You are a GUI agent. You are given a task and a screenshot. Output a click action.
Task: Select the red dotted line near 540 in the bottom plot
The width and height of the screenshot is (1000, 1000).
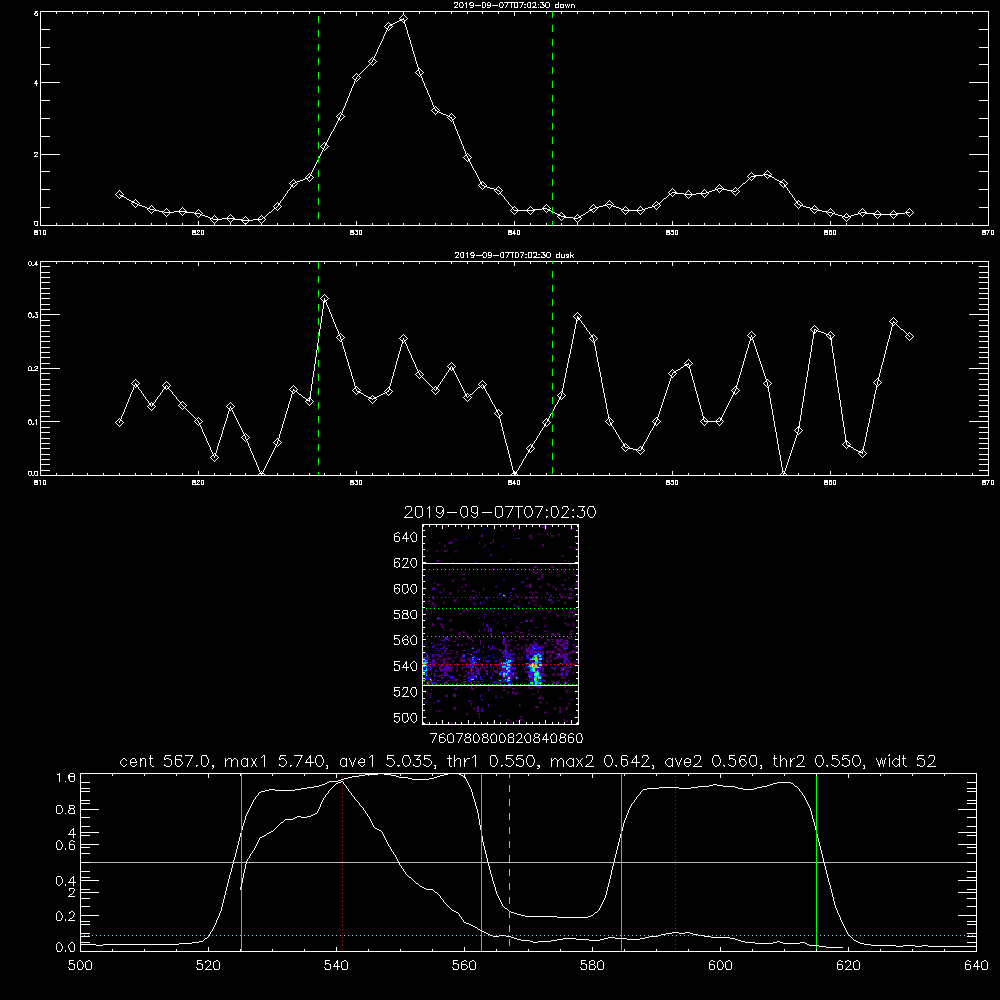pos(342,862)
